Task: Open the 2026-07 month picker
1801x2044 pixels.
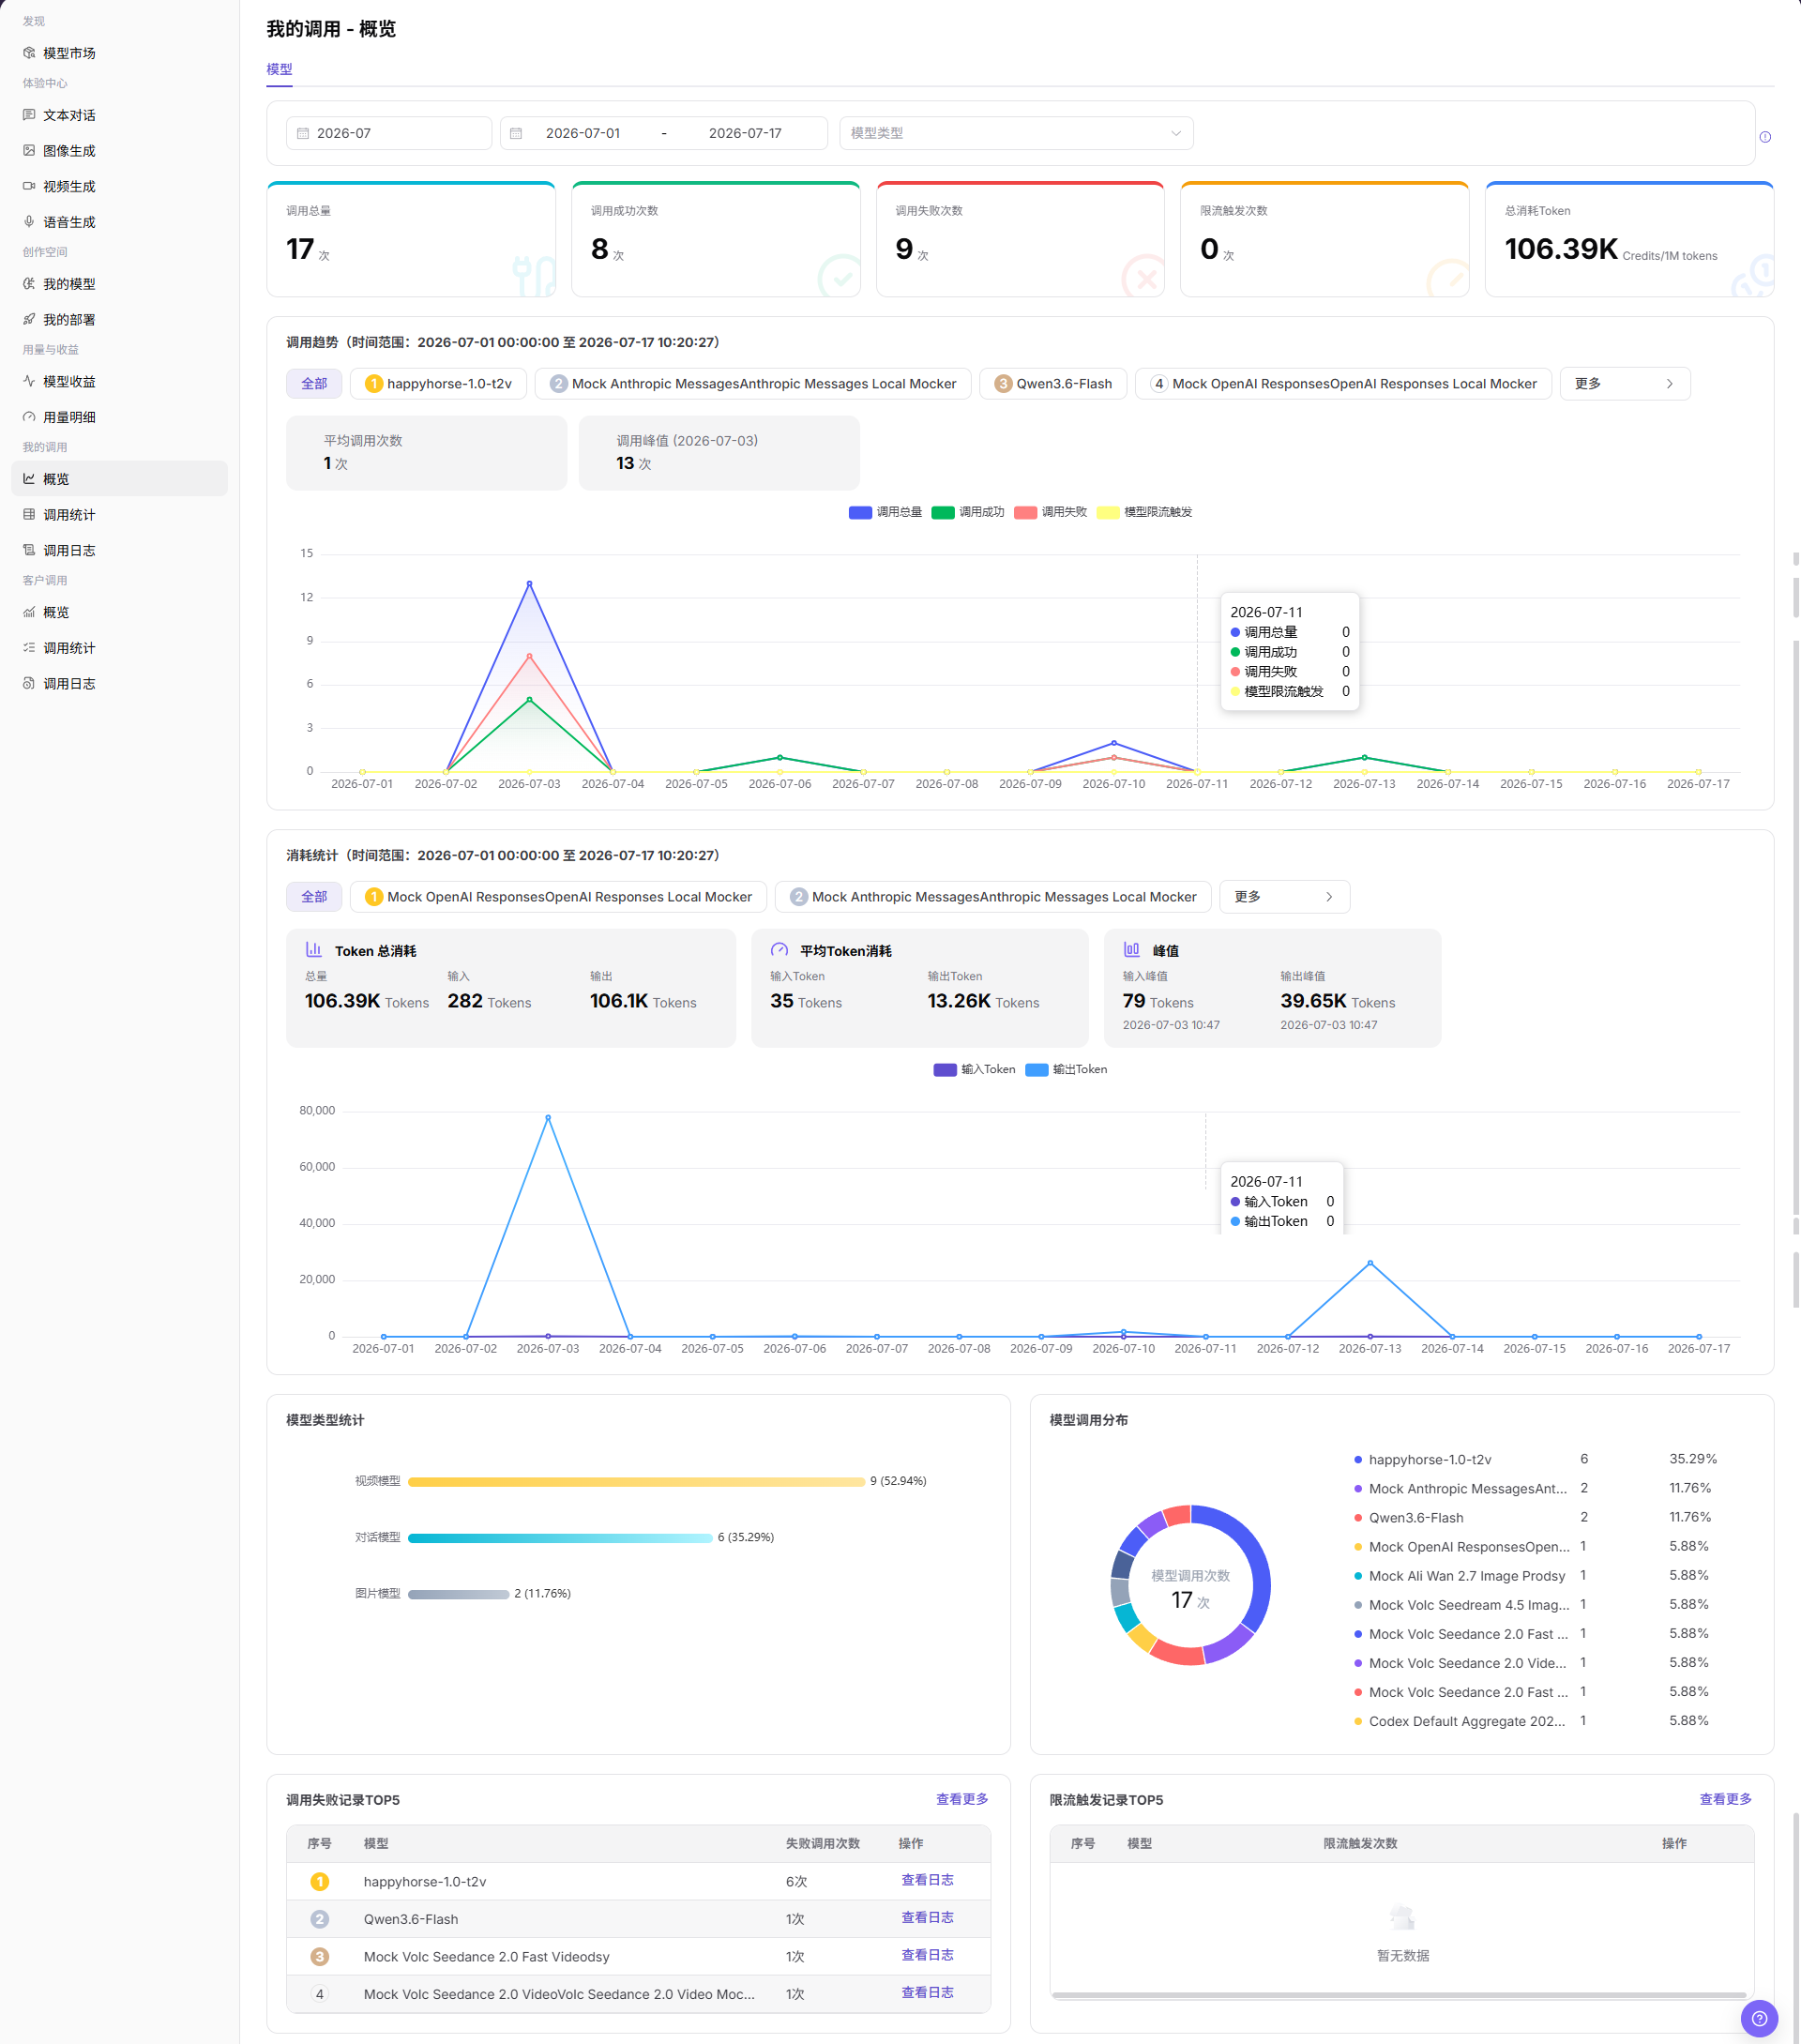Action: [x=389, y=133]
